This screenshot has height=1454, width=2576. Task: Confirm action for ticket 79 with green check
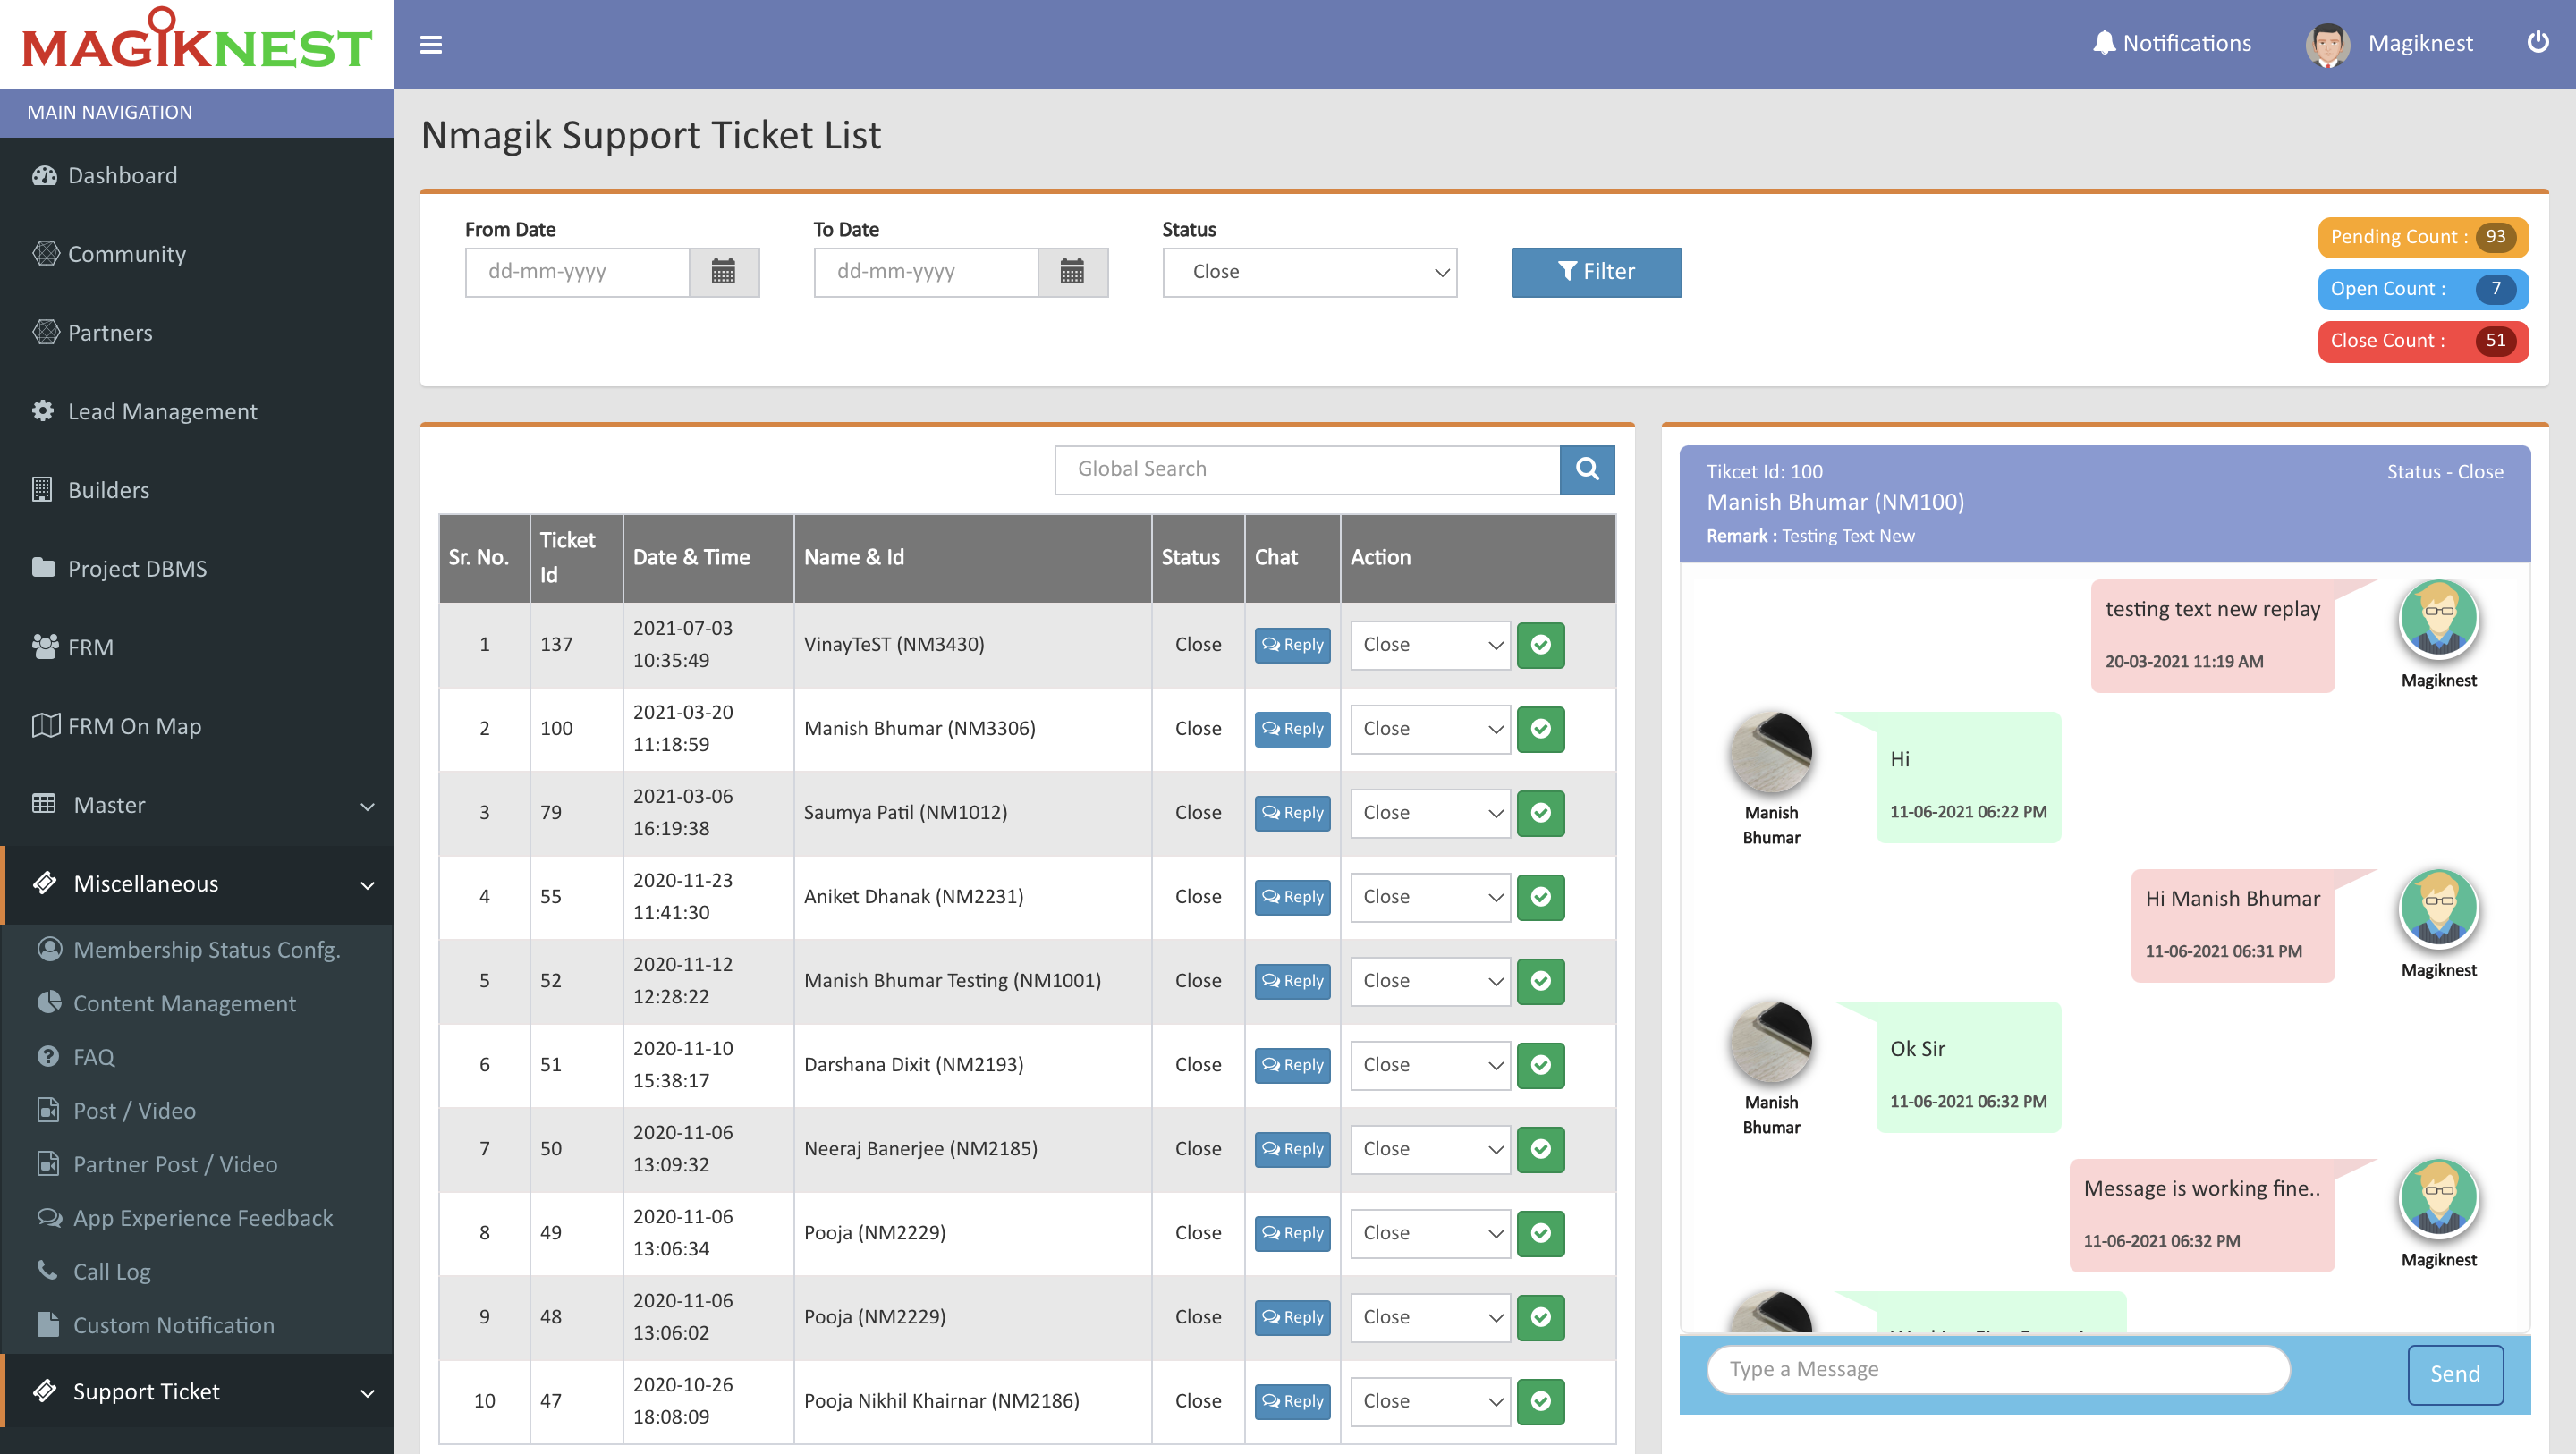pyautogui.click(x=1540, y=813)
